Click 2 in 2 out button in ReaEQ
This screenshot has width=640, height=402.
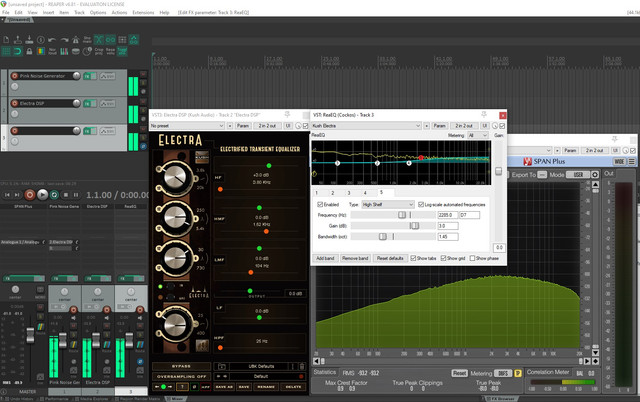pyautogui.click(x=464, y=126)
